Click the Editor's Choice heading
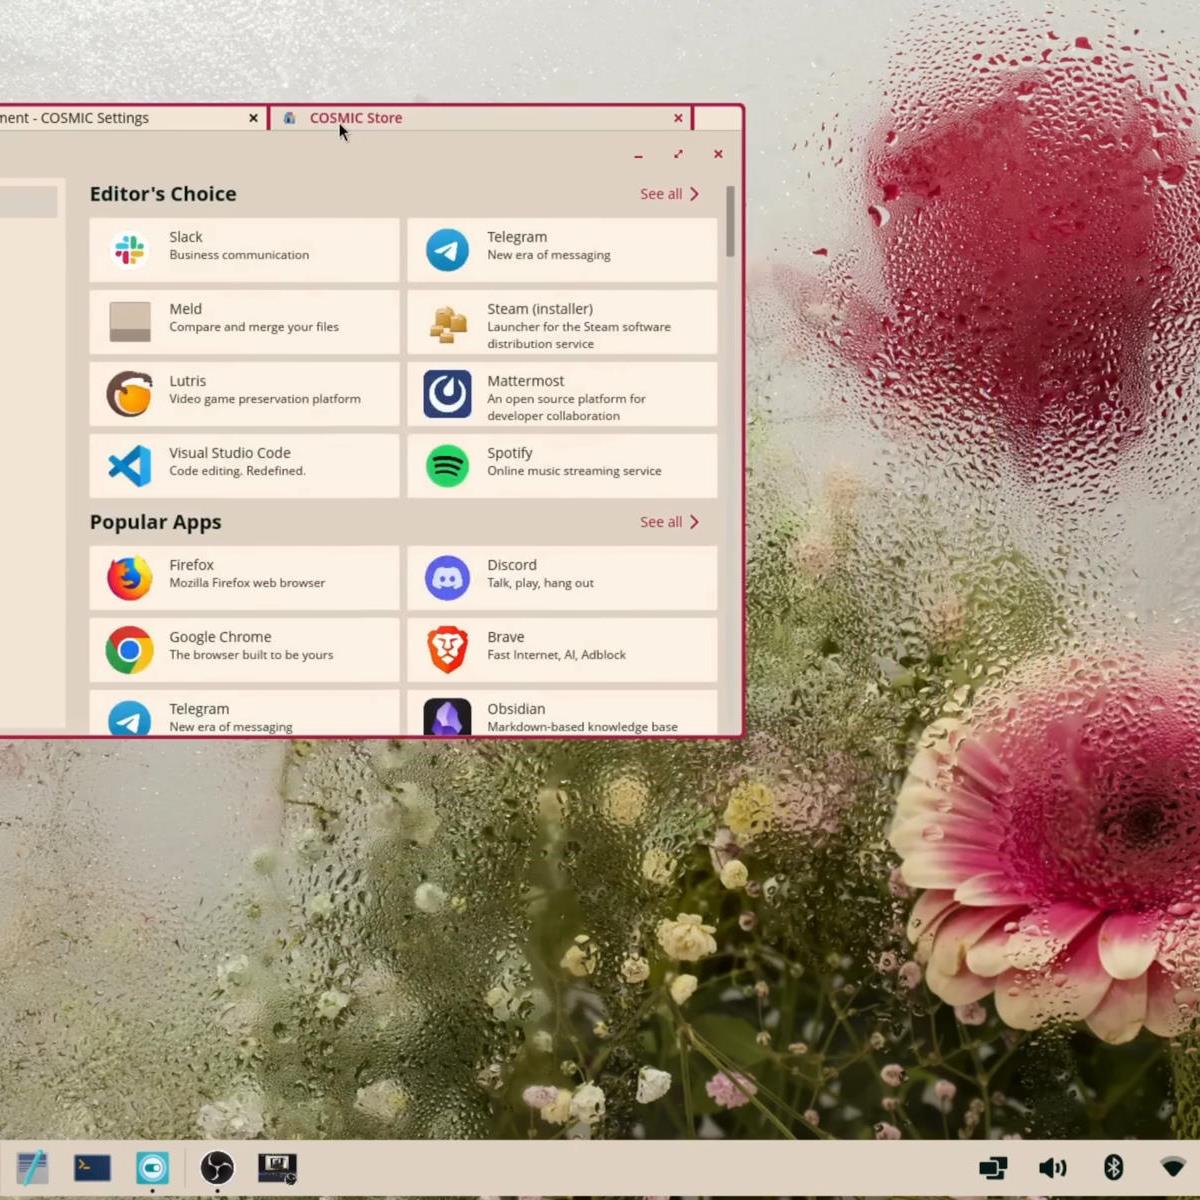1200x1200 pixels. coord(163,194)
